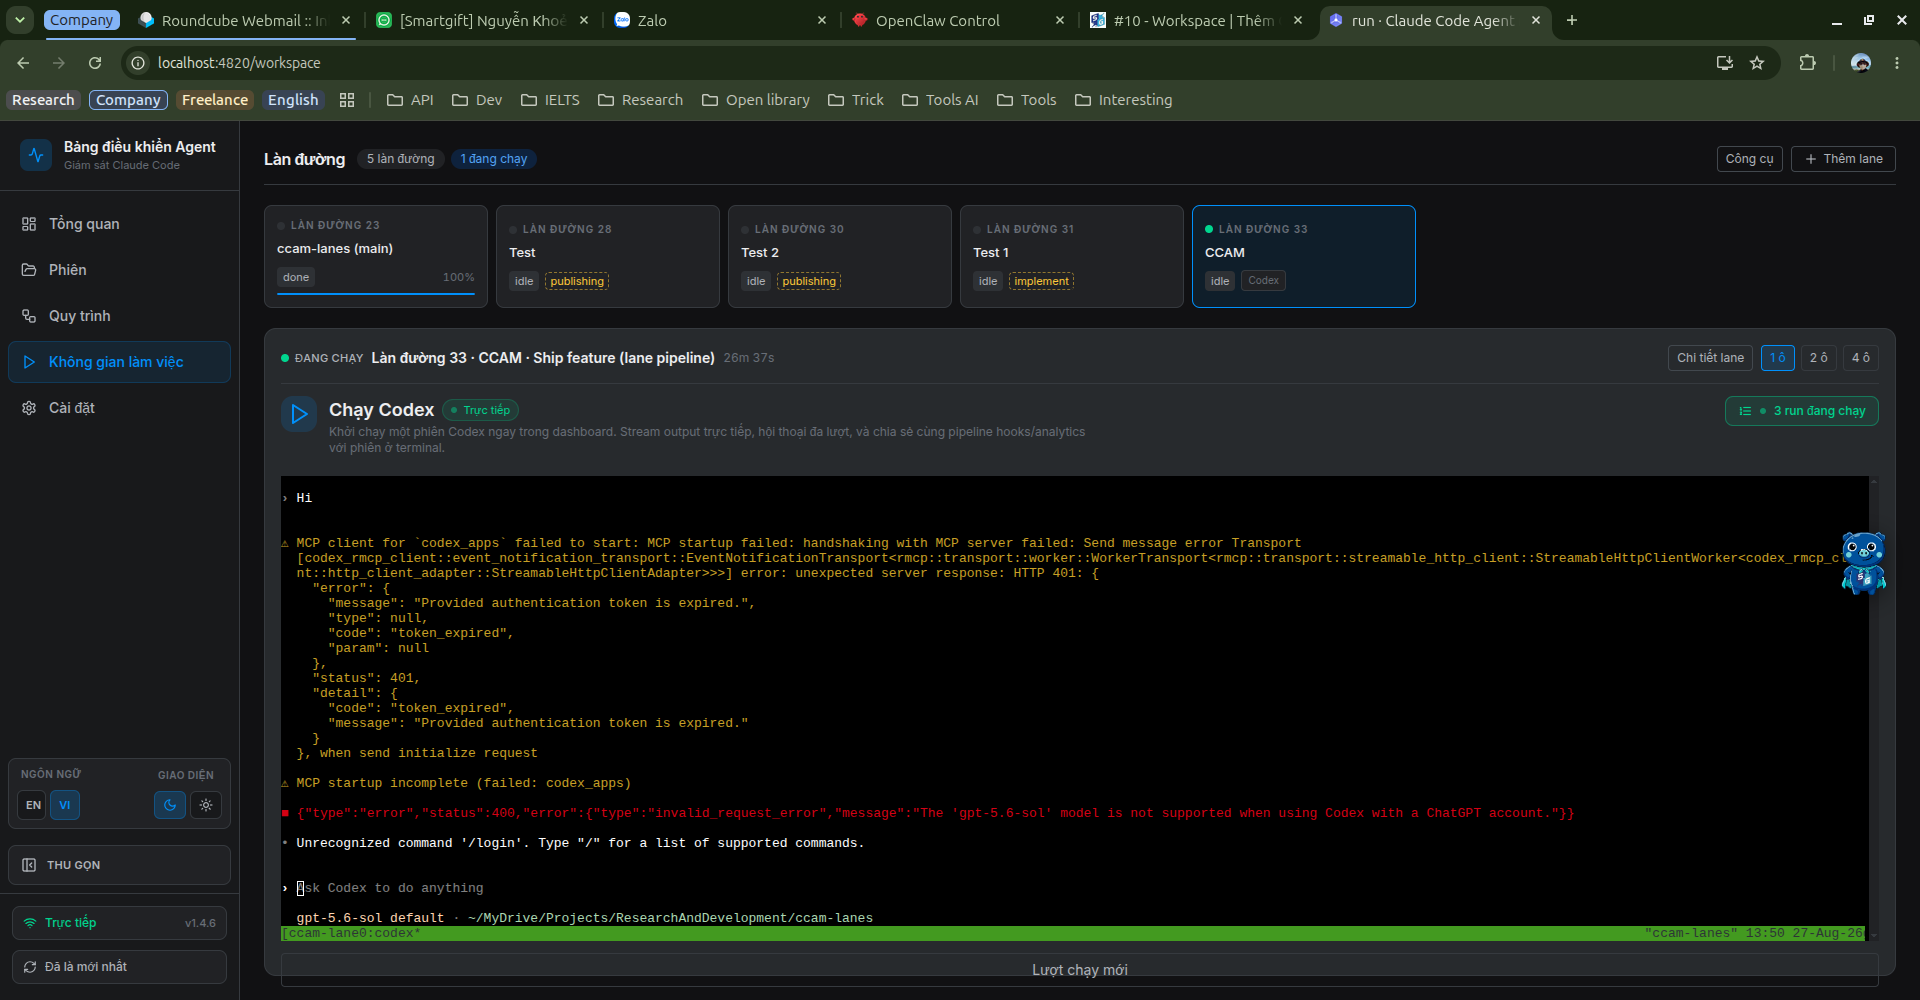Select lane card Làn đường 23 ccam-lanes
The height and width of the screenshot is (1000, 1920).
click(x=376, y=256)
